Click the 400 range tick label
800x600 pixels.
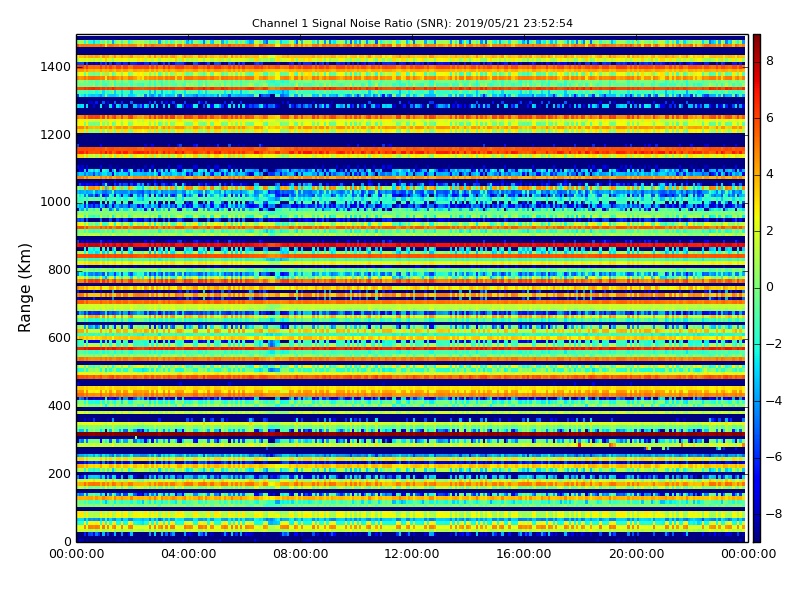pyautogui.click(x=59, y=406)
